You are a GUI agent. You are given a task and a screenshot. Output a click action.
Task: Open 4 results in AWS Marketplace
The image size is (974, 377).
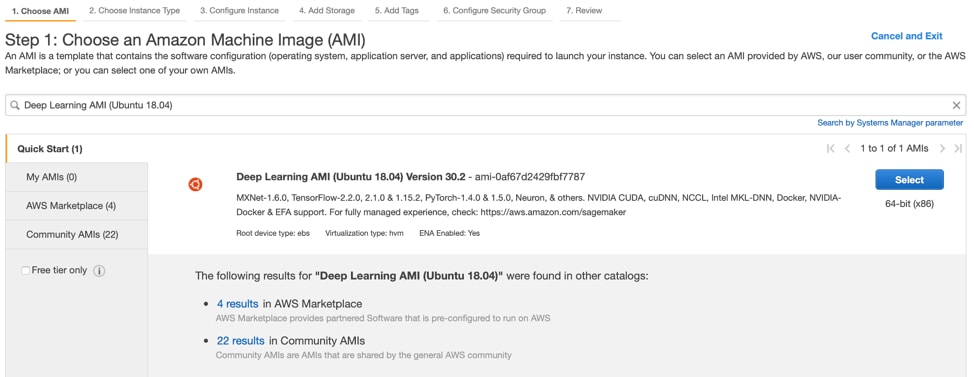[237, 304]
